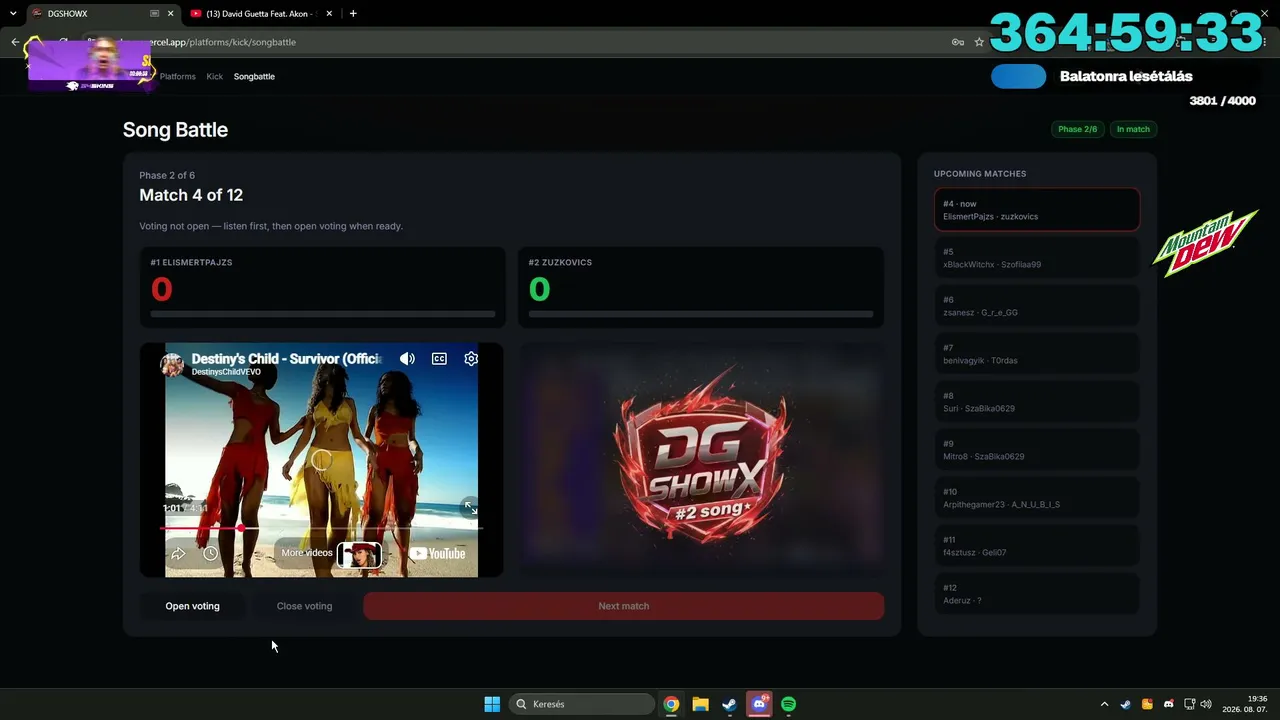Select upcoming match #12 Aderuz
The width and height of the screenshot is (1280, 720).
coord(1037,594)
